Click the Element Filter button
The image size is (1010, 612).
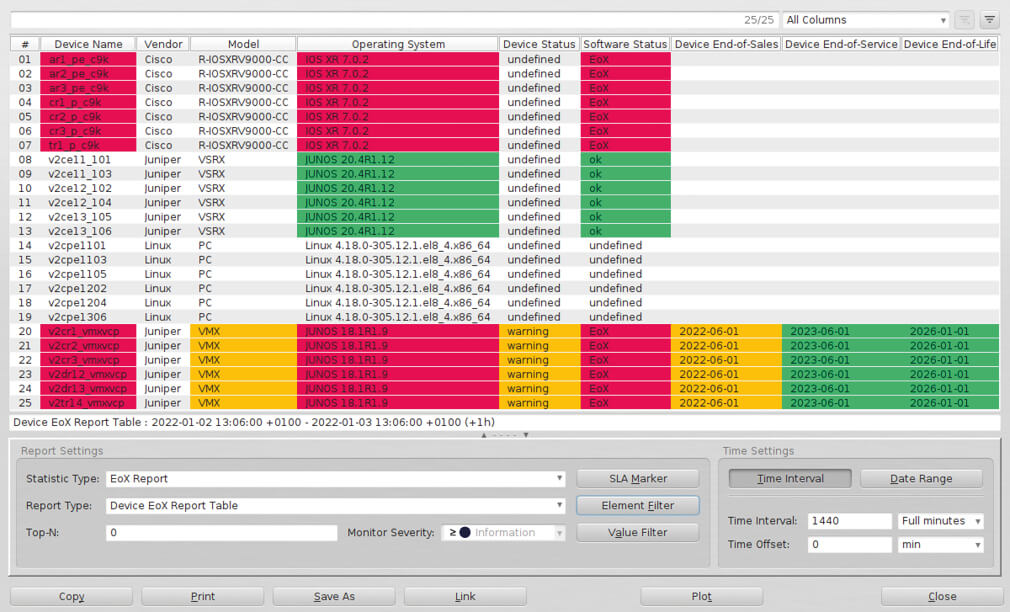click(x=638, y=506)
